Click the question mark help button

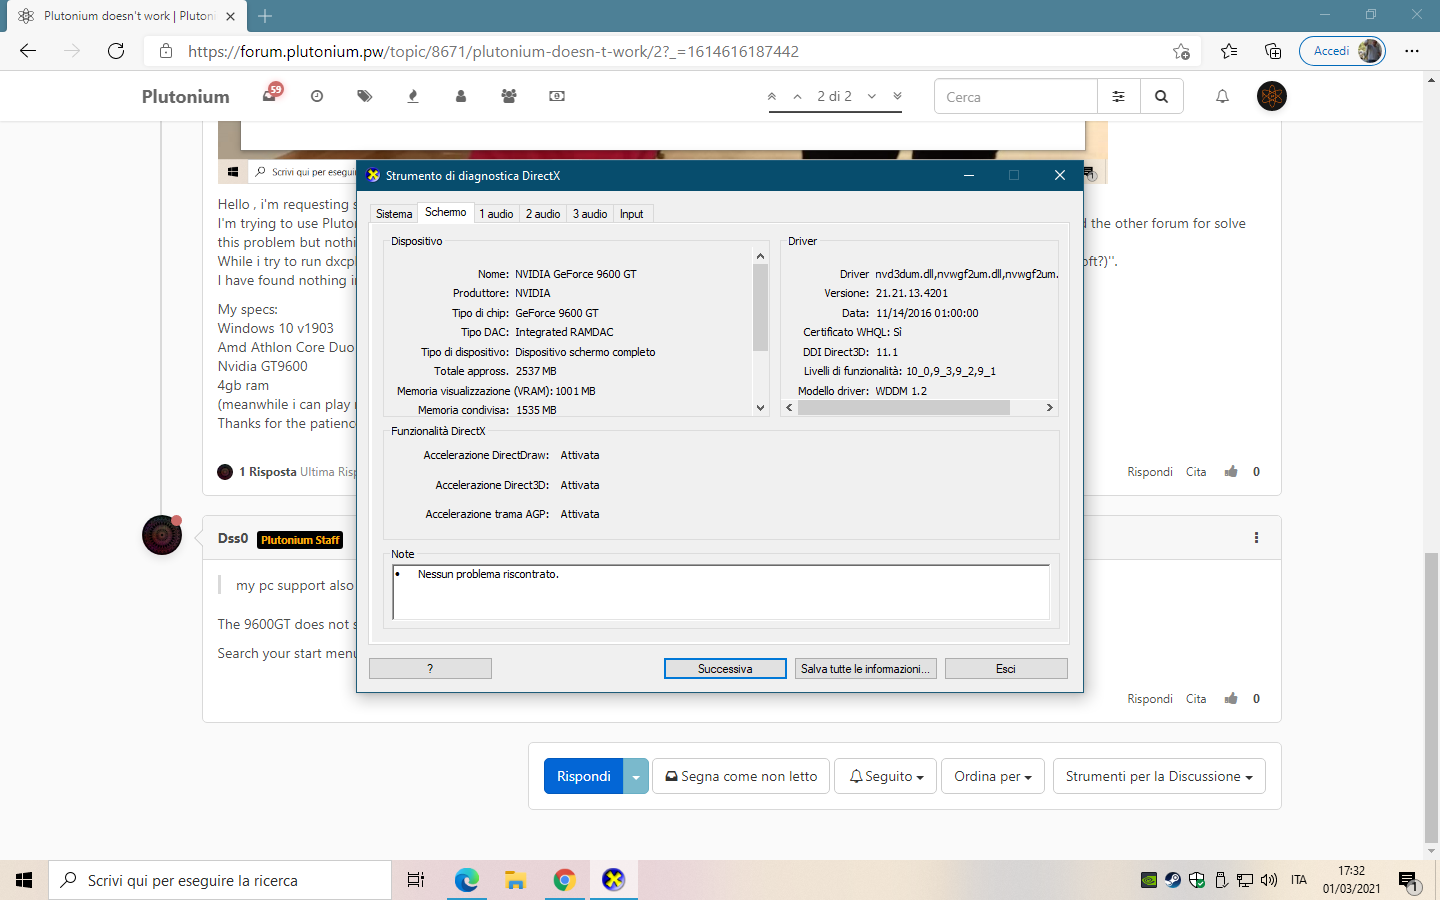430,669
